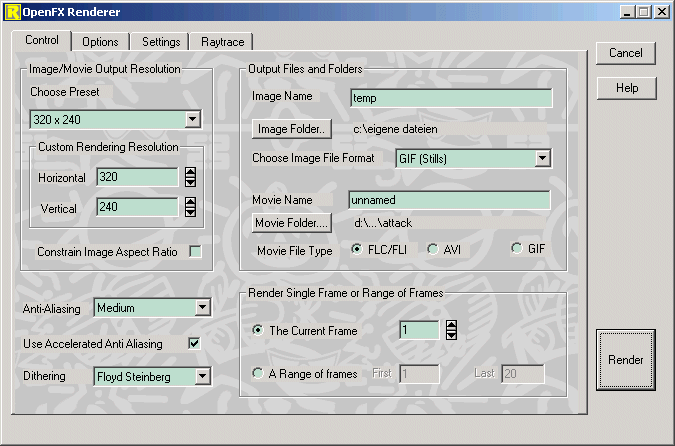Click the Floyd Steinberg dithering combo field
The image size is (675, 446).
[152, 377]
